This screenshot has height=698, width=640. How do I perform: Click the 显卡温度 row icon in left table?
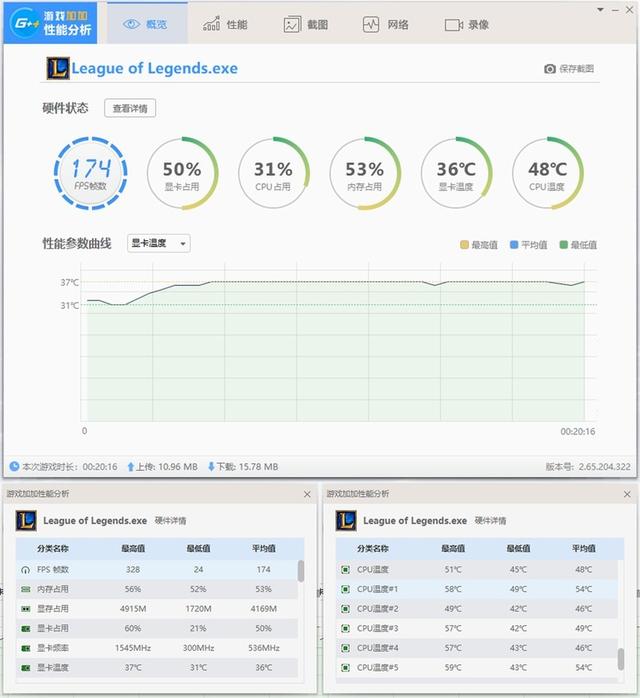click(x=26, y=667)
